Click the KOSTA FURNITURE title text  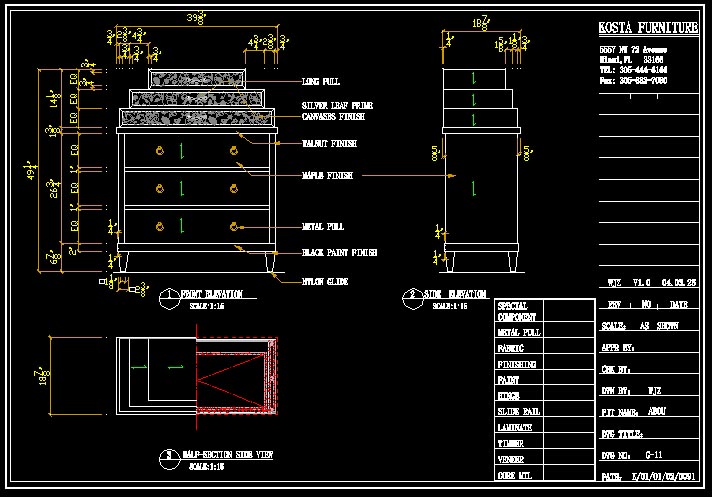[648, 28]
